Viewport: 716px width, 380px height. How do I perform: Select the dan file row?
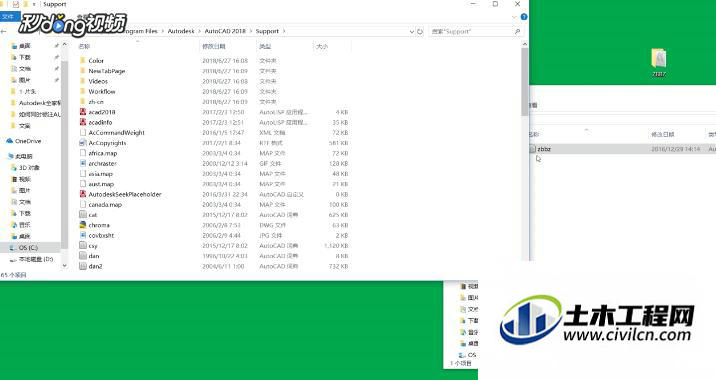214,256
